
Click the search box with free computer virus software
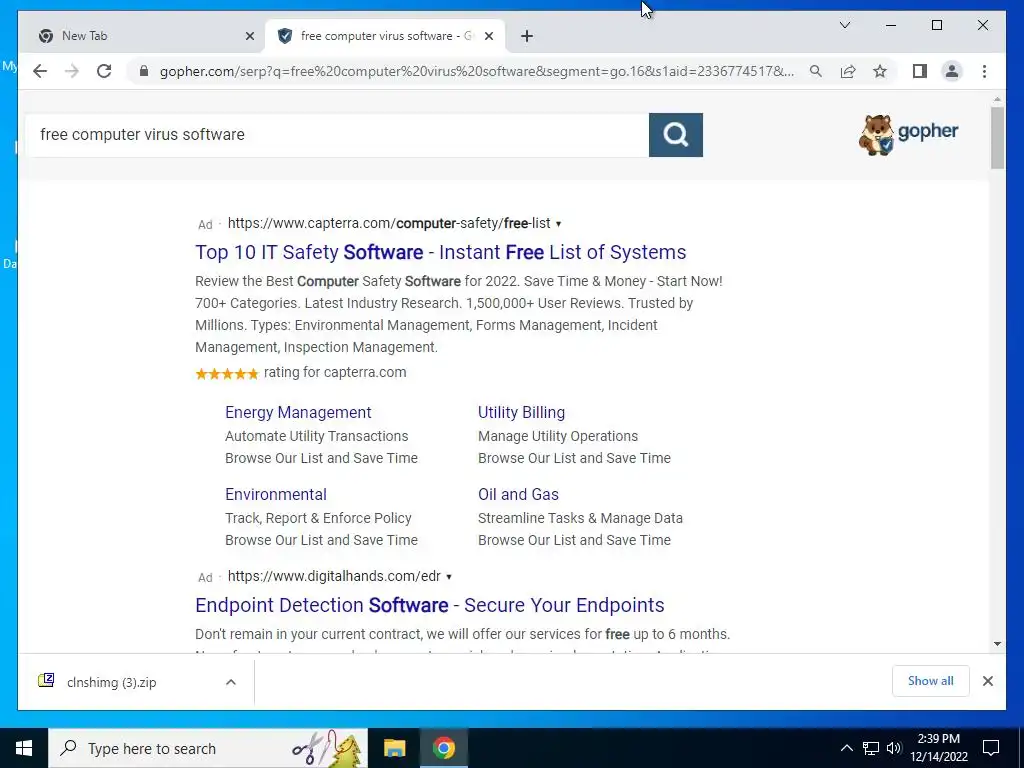click(337, 135)
